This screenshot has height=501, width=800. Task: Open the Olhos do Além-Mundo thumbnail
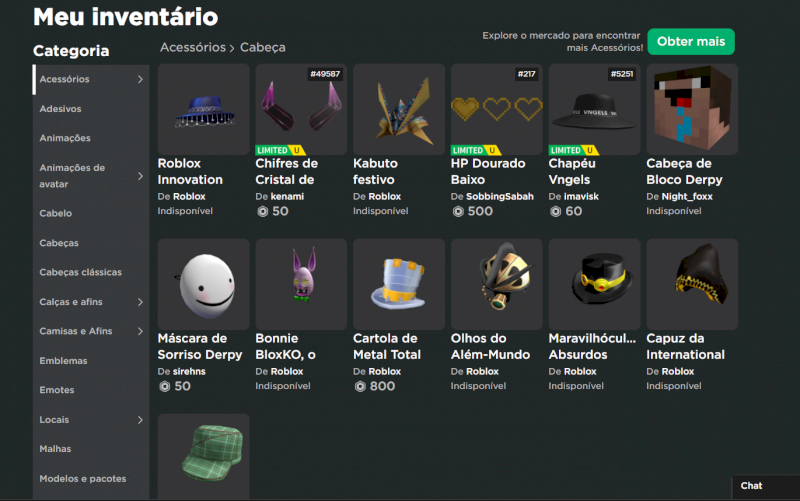coord(496,284)
